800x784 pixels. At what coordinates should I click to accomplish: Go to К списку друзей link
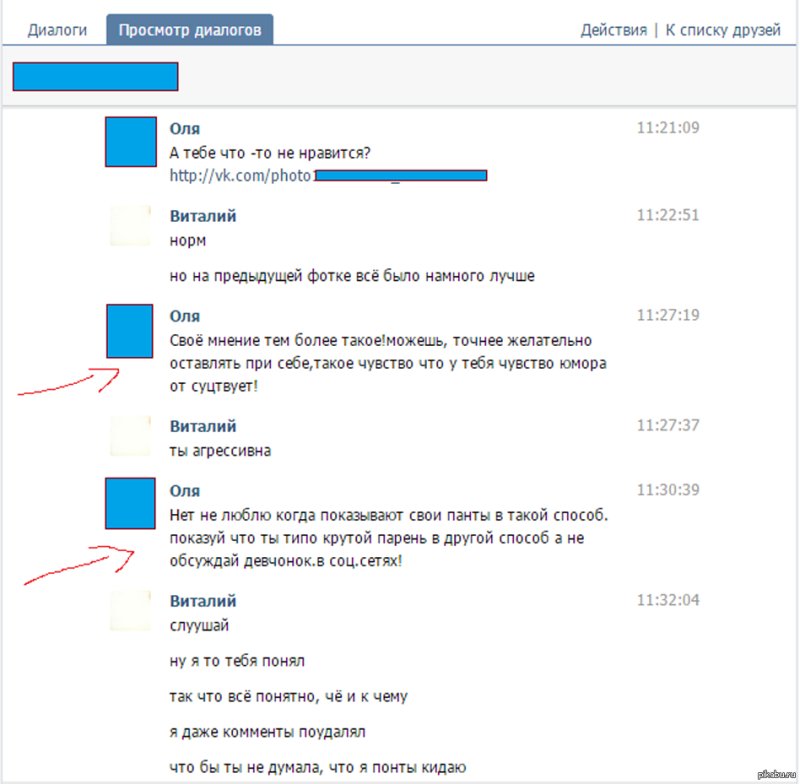pos(722,30)
